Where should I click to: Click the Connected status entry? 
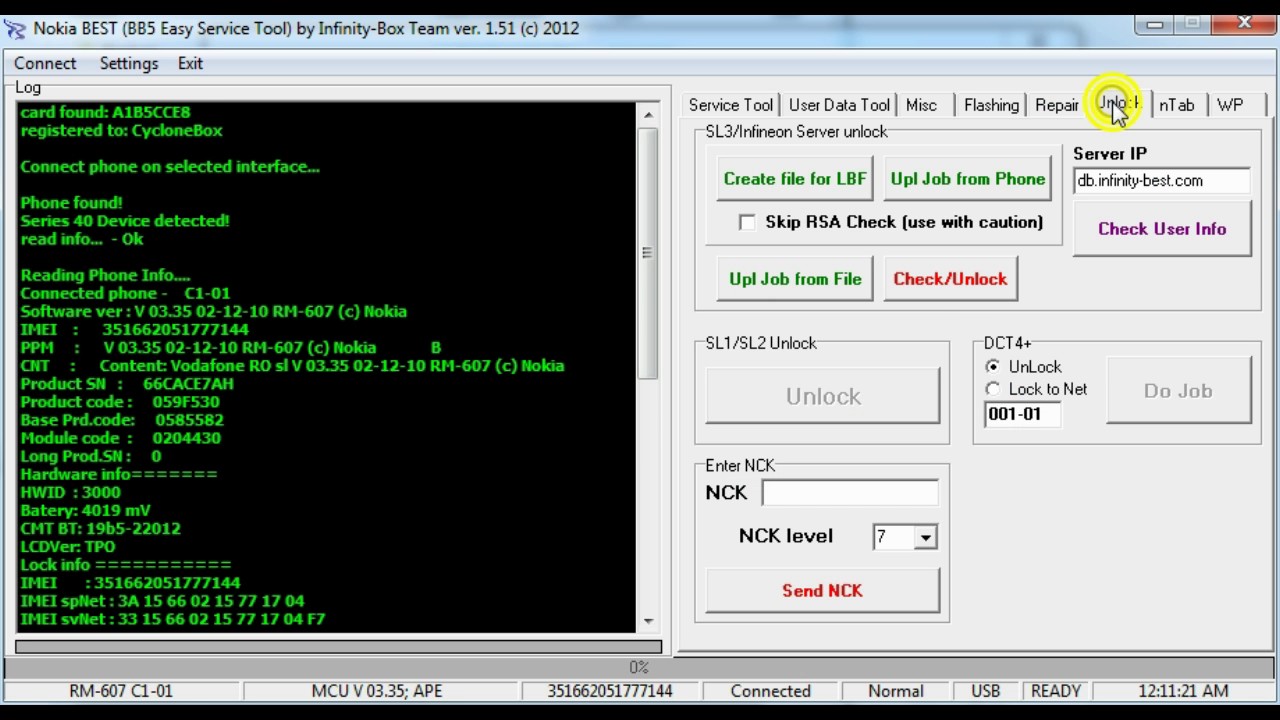click(770, 691)
